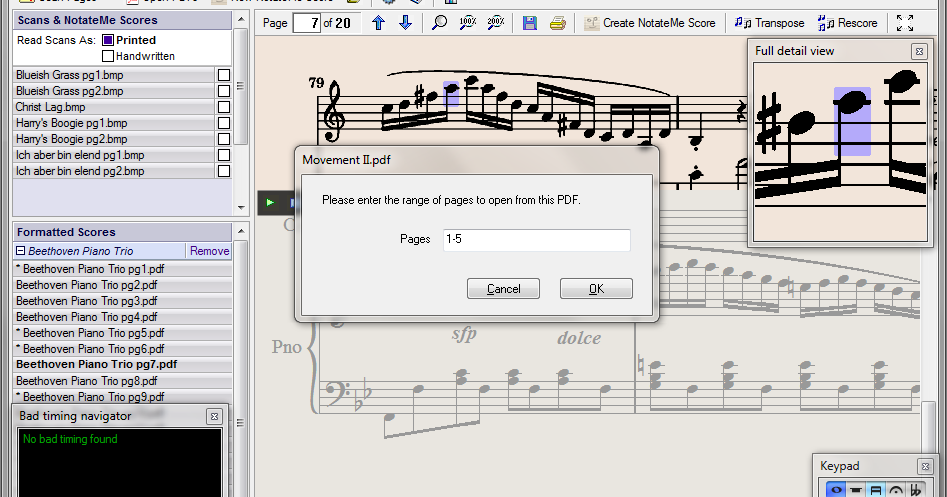Click the Scans & NotateMe Scores header

coord(123,20)
